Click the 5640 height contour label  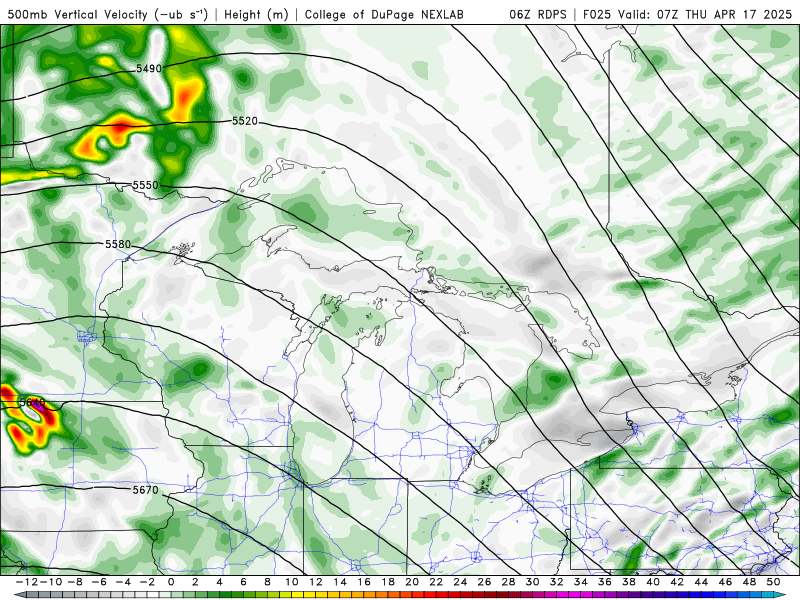click(33, 403)
